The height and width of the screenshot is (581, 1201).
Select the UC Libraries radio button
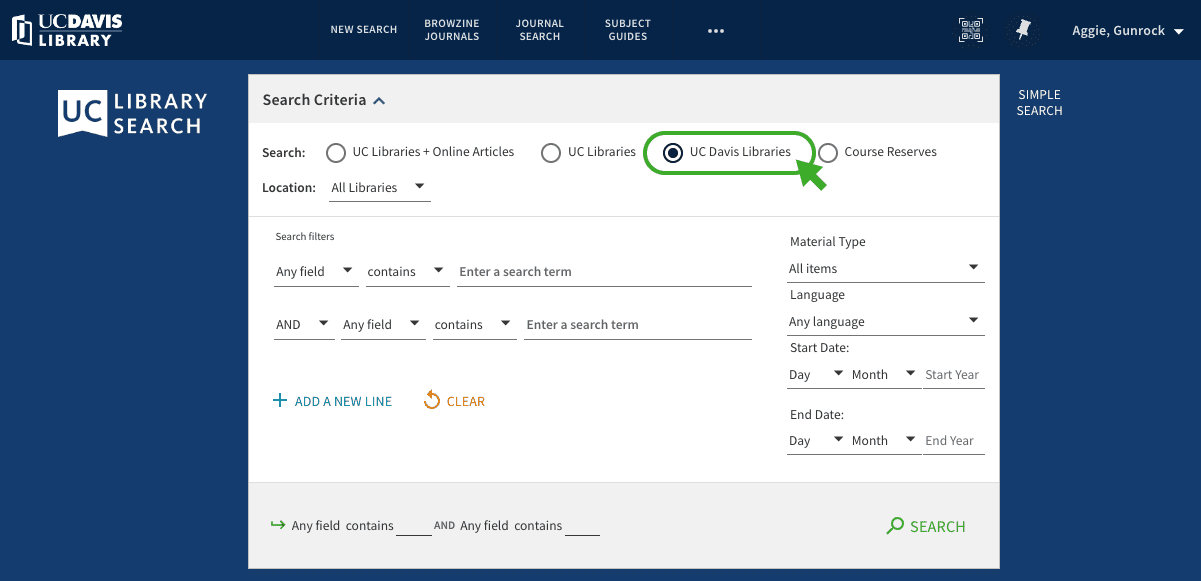[x=551, y=153]
